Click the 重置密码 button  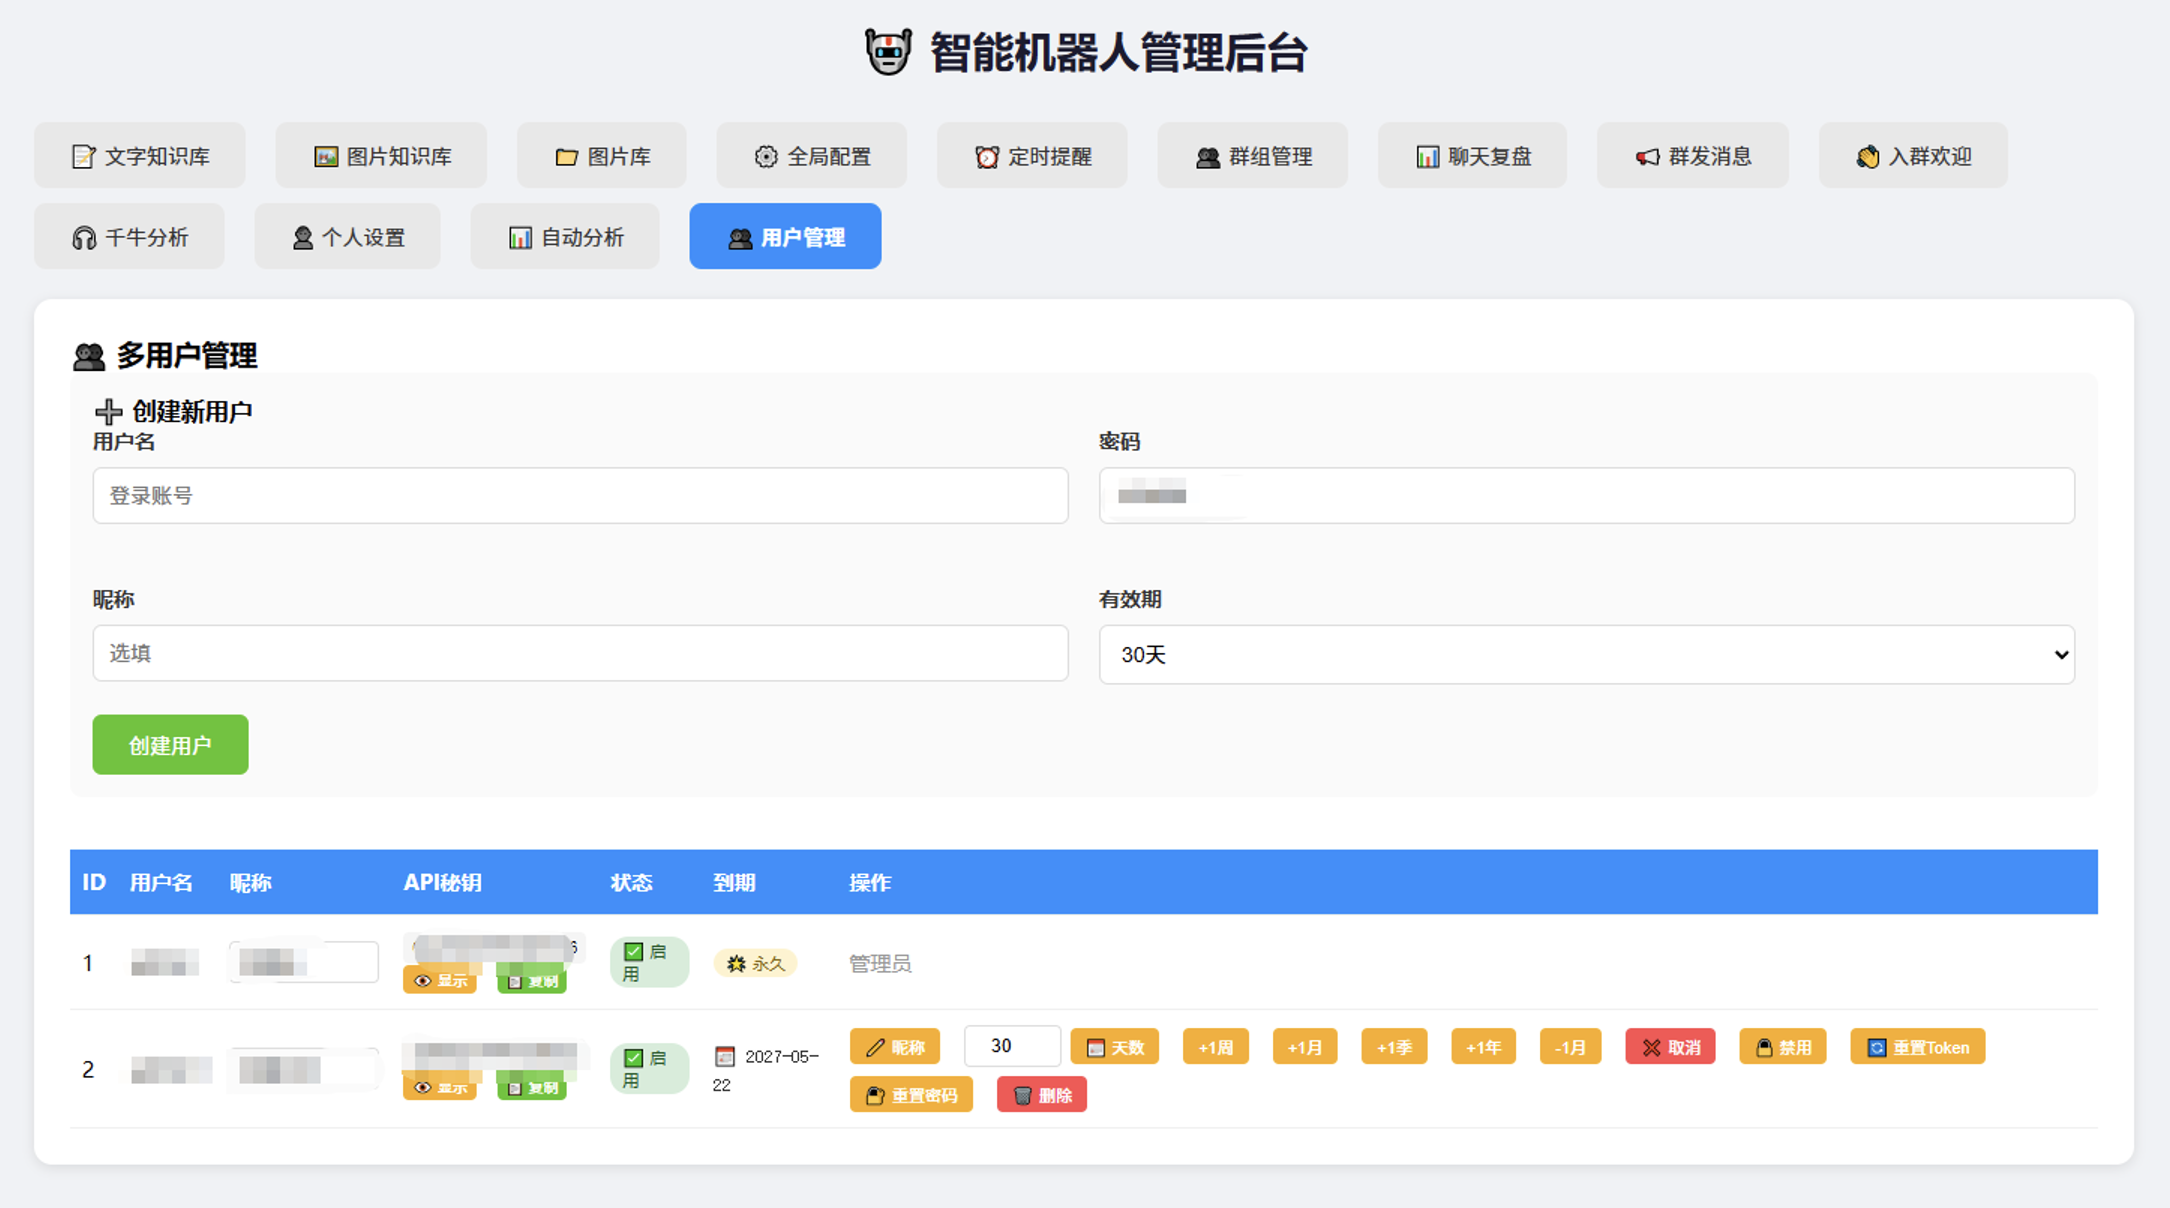912,1095
